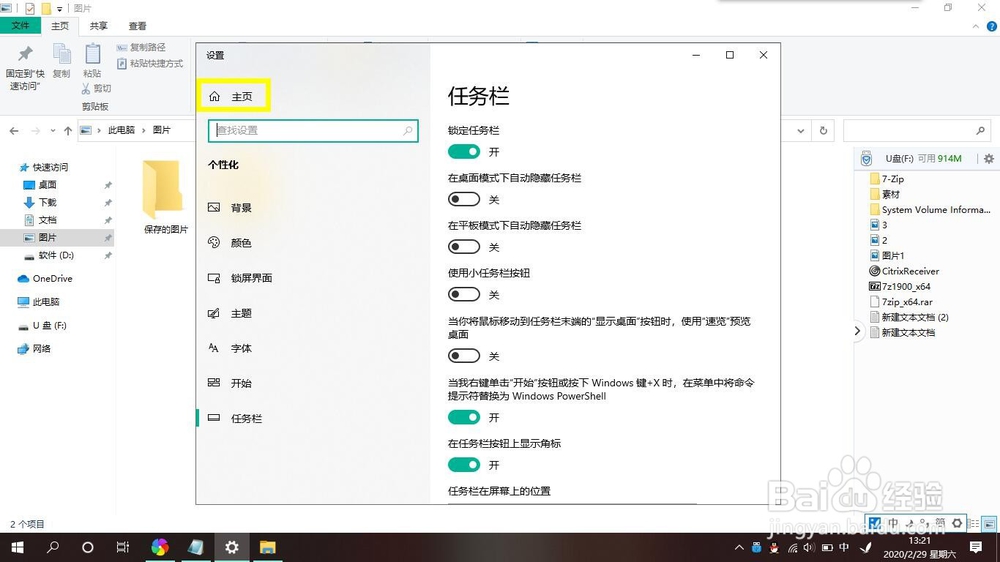
Task: Go to Settings Home button
Action: click(x=233, y=96)
